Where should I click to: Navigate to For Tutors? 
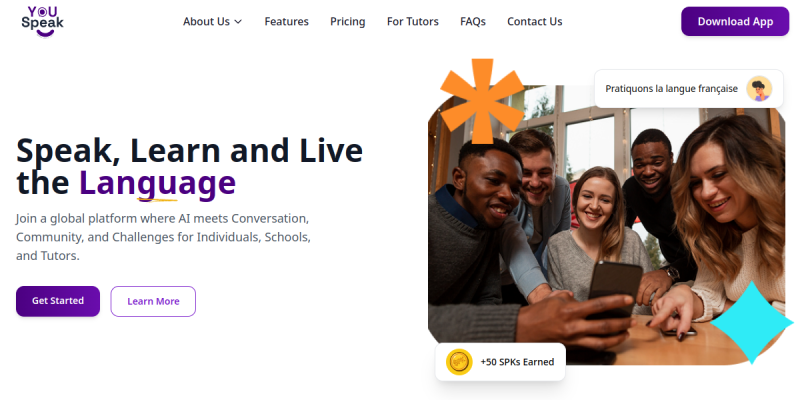(412, 22)
